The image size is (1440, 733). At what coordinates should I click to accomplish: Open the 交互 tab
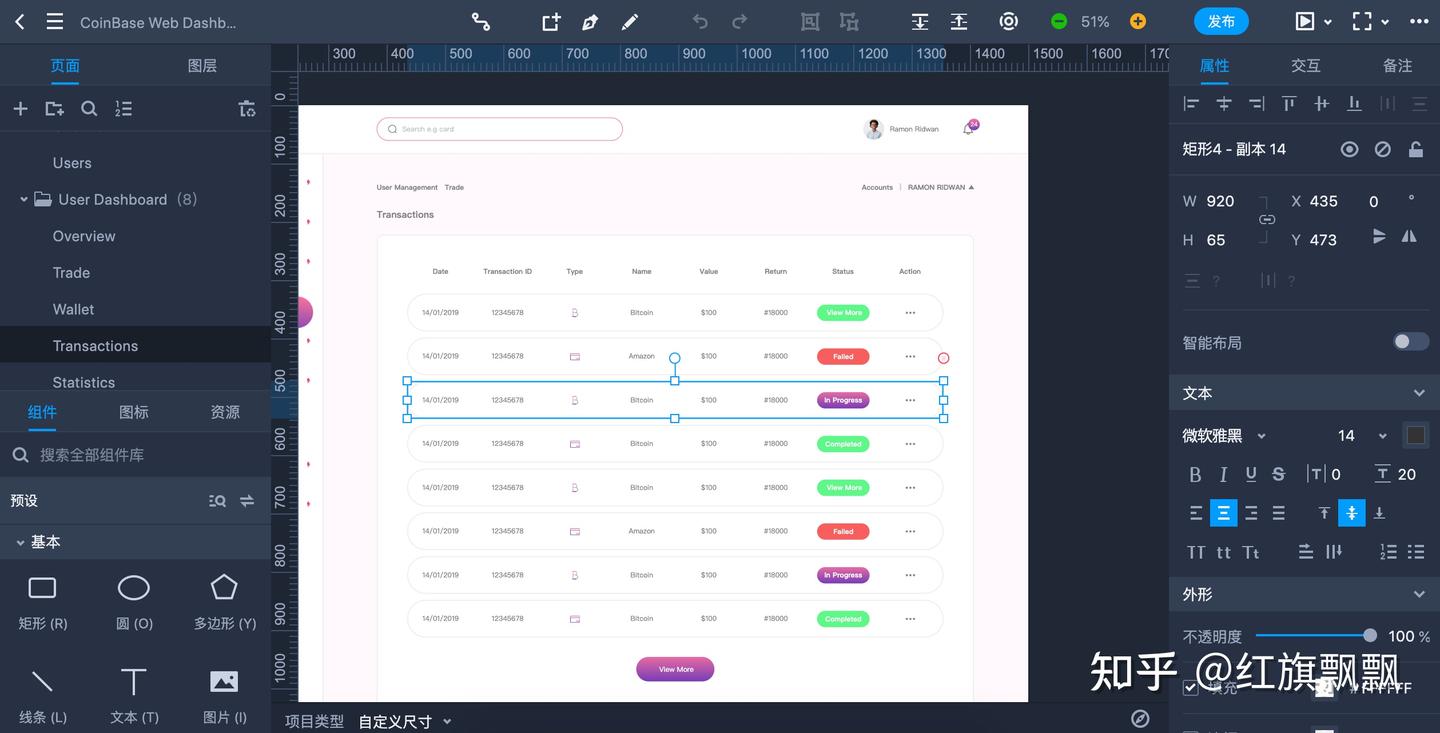1306,66
